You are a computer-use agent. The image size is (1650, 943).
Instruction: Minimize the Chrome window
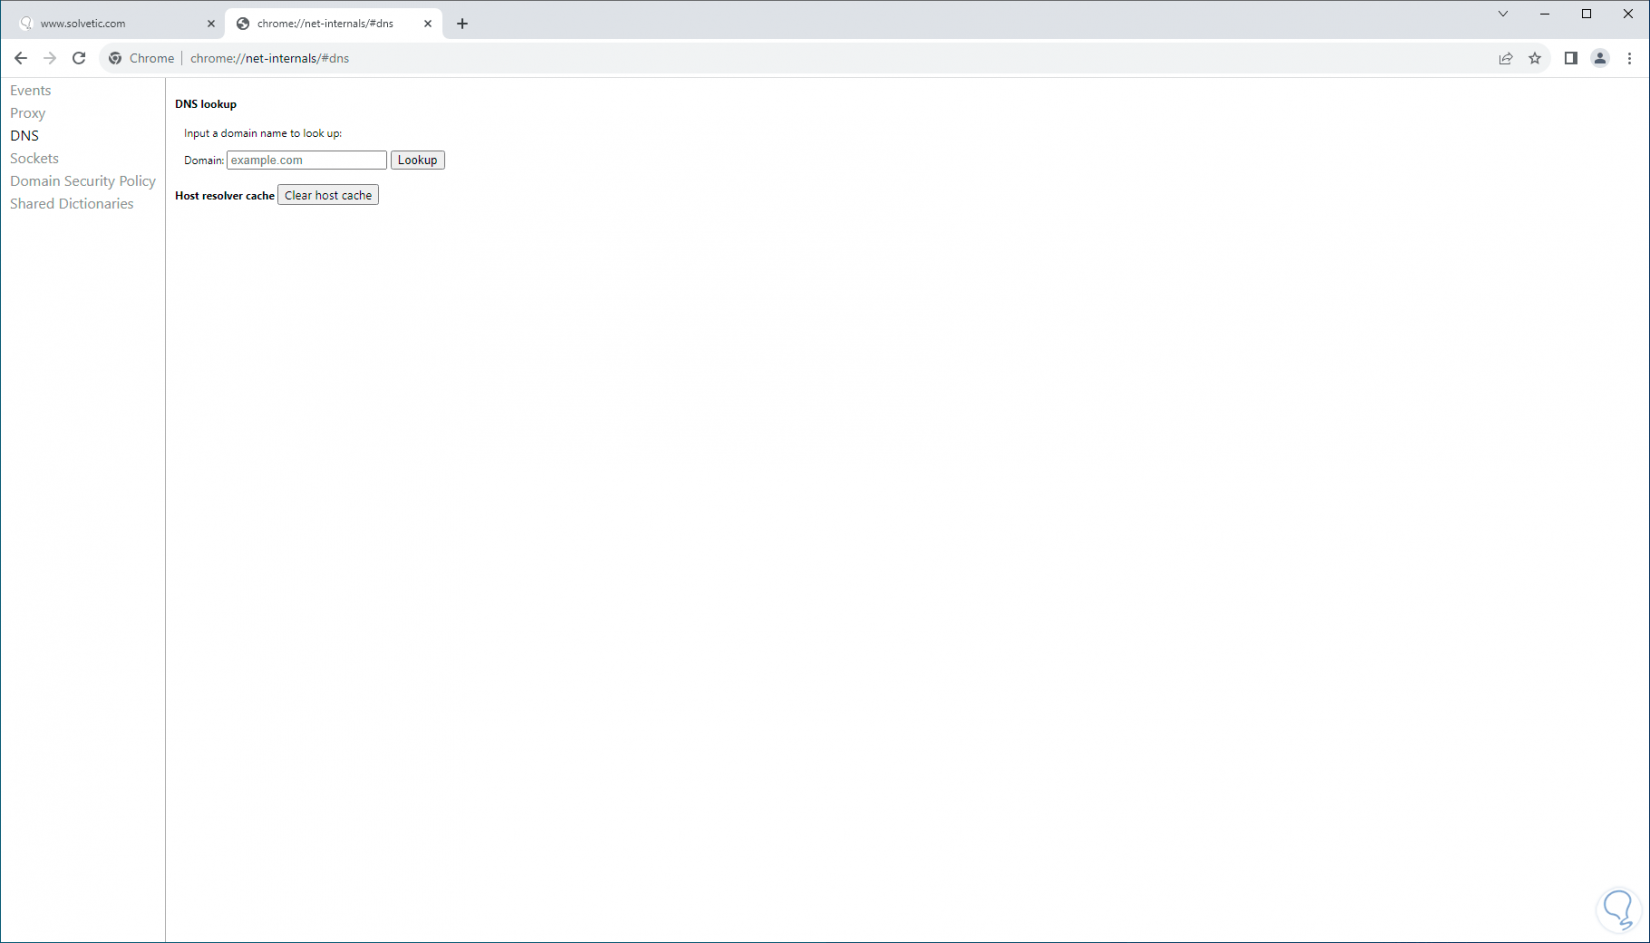(x=1545, y=14)
